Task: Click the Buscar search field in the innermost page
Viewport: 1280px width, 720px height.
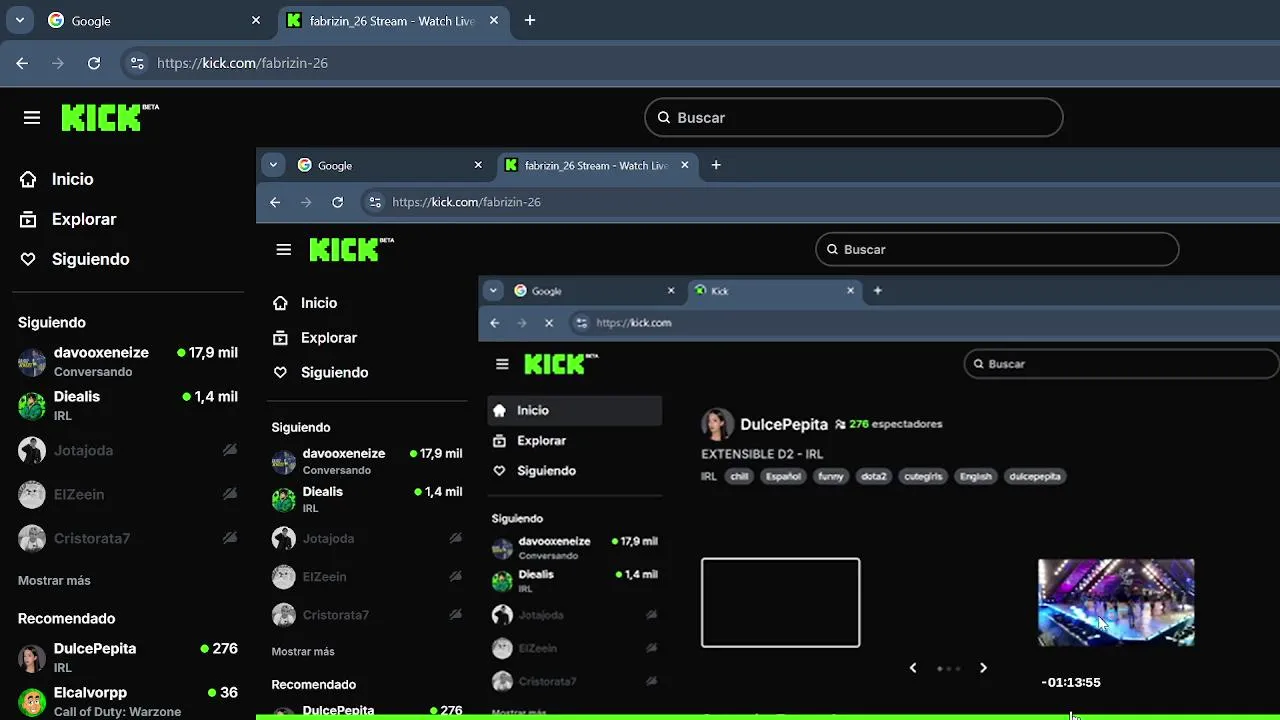Action: point(1122,364)
